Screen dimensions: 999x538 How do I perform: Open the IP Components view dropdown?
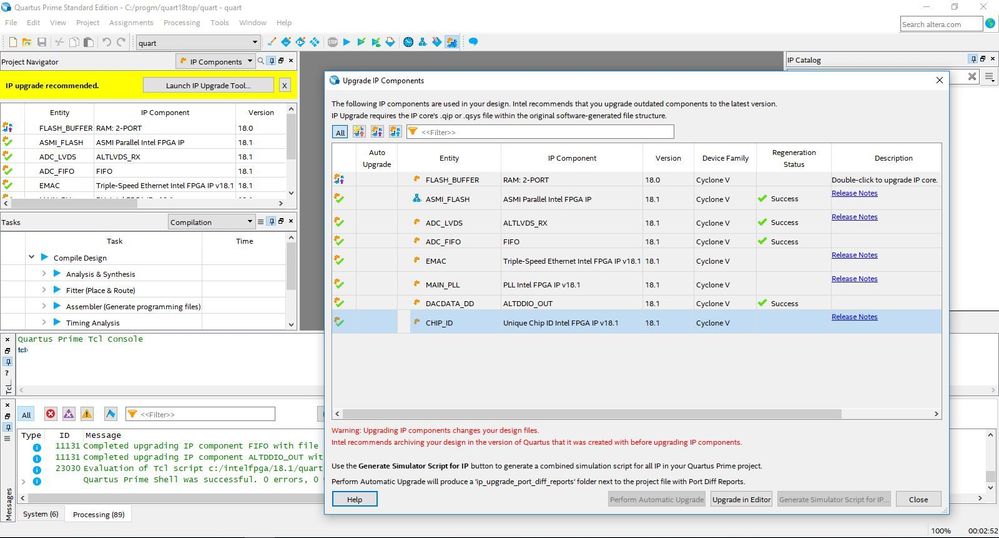pos(215,61)
